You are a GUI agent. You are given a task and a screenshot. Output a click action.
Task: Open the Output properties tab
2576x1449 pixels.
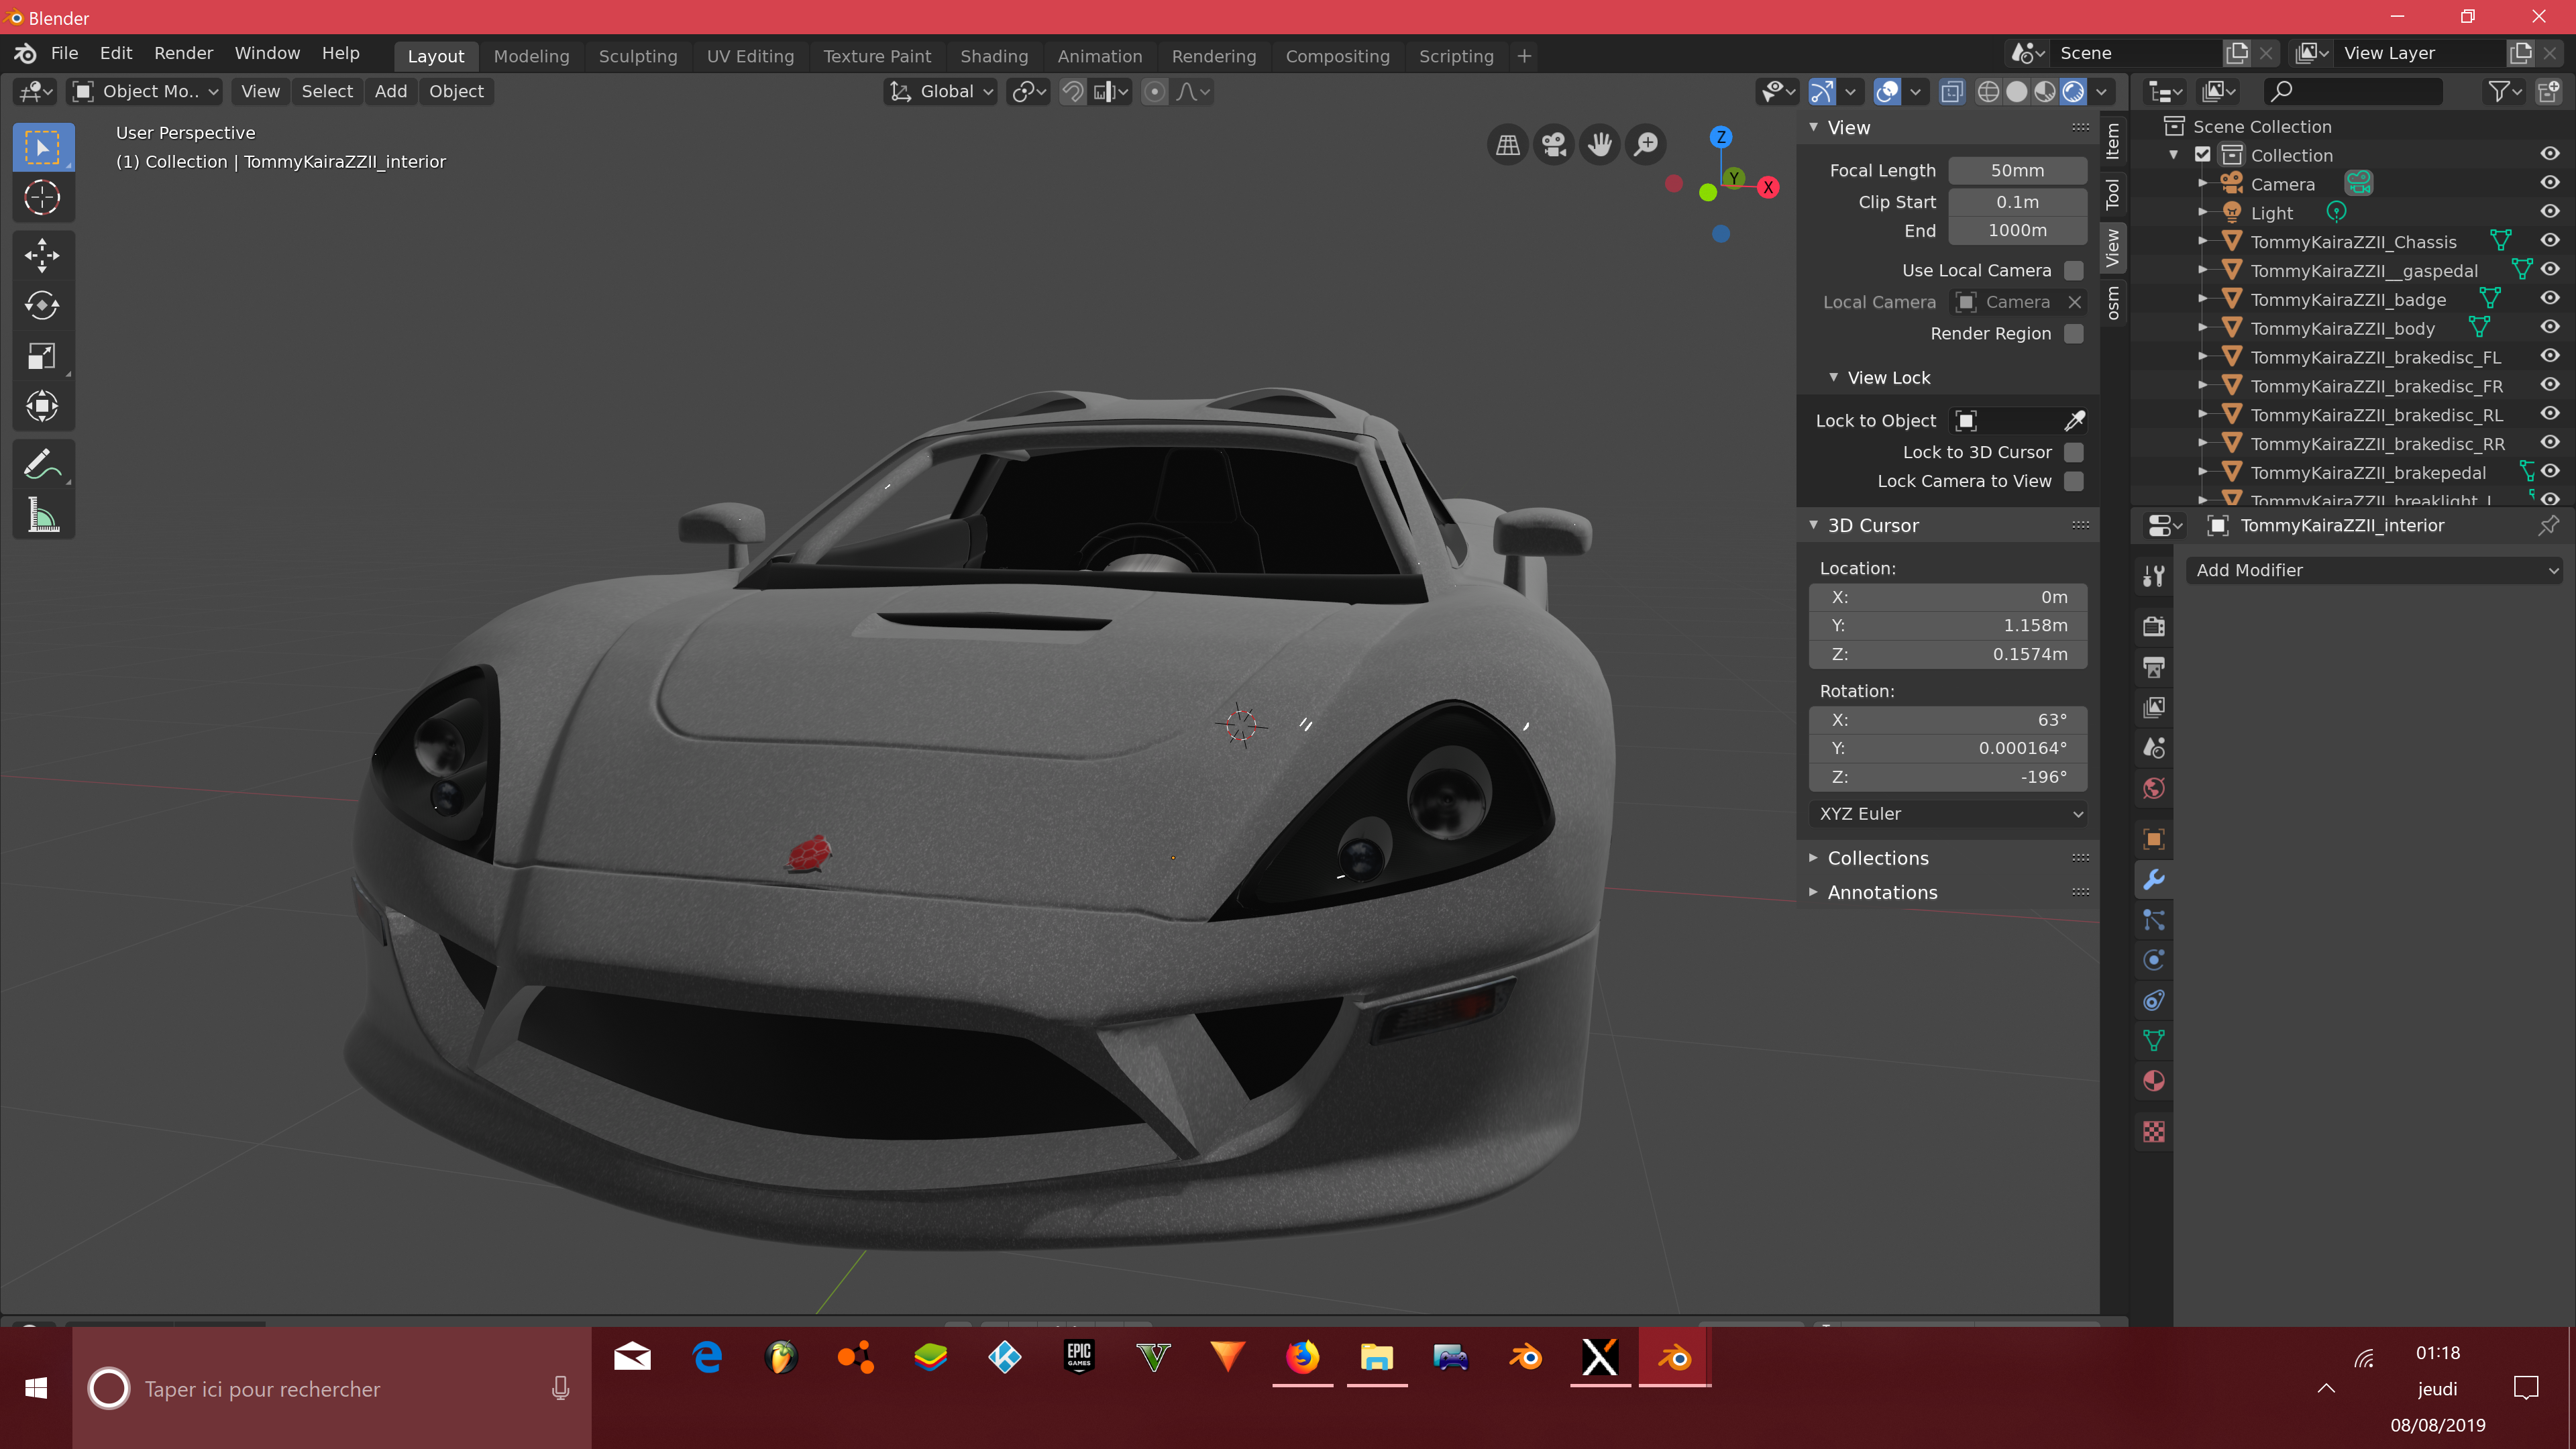[2154, 667]
